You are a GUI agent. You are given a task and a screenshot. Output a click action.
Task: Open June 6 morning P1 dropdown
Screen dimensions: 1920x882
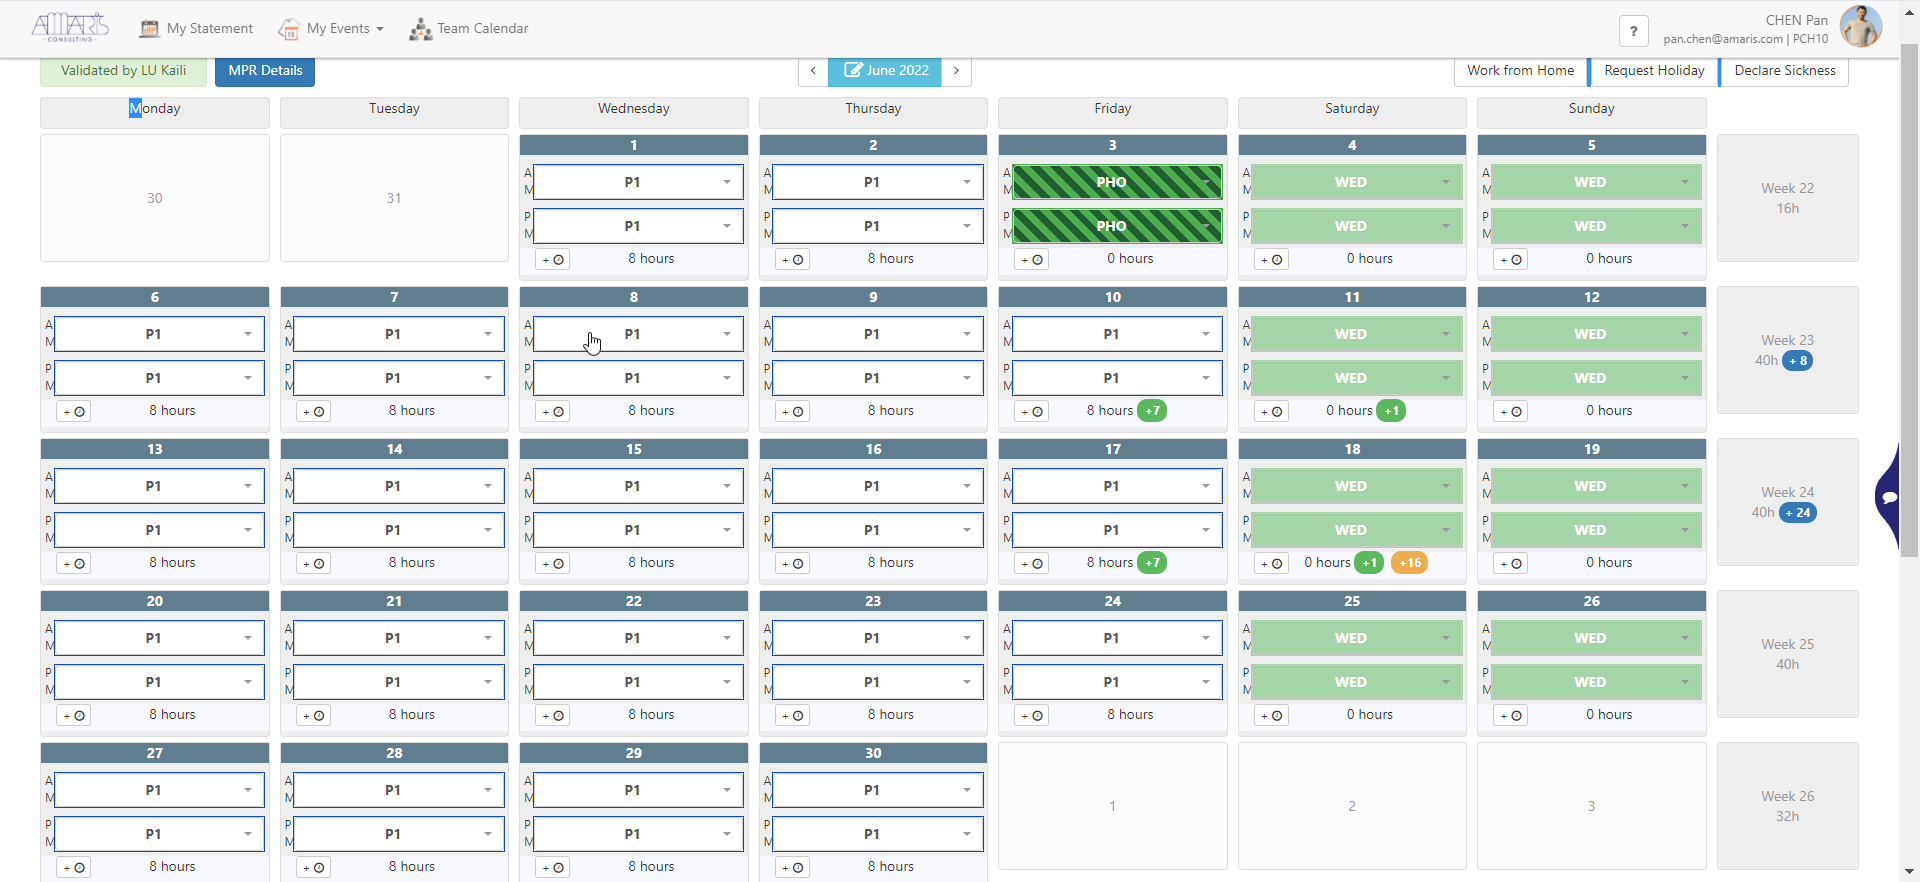click(x=159, y=334)
